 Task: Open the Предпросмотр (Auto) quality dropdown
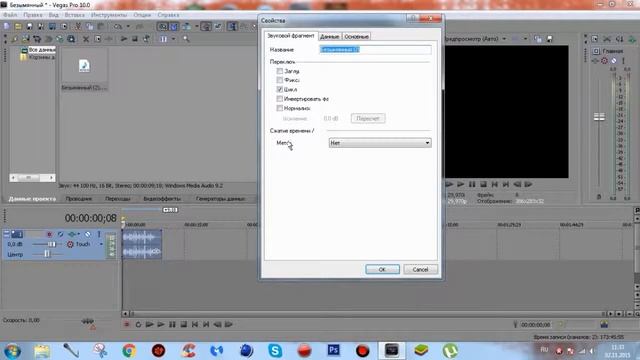click(504, 39)
